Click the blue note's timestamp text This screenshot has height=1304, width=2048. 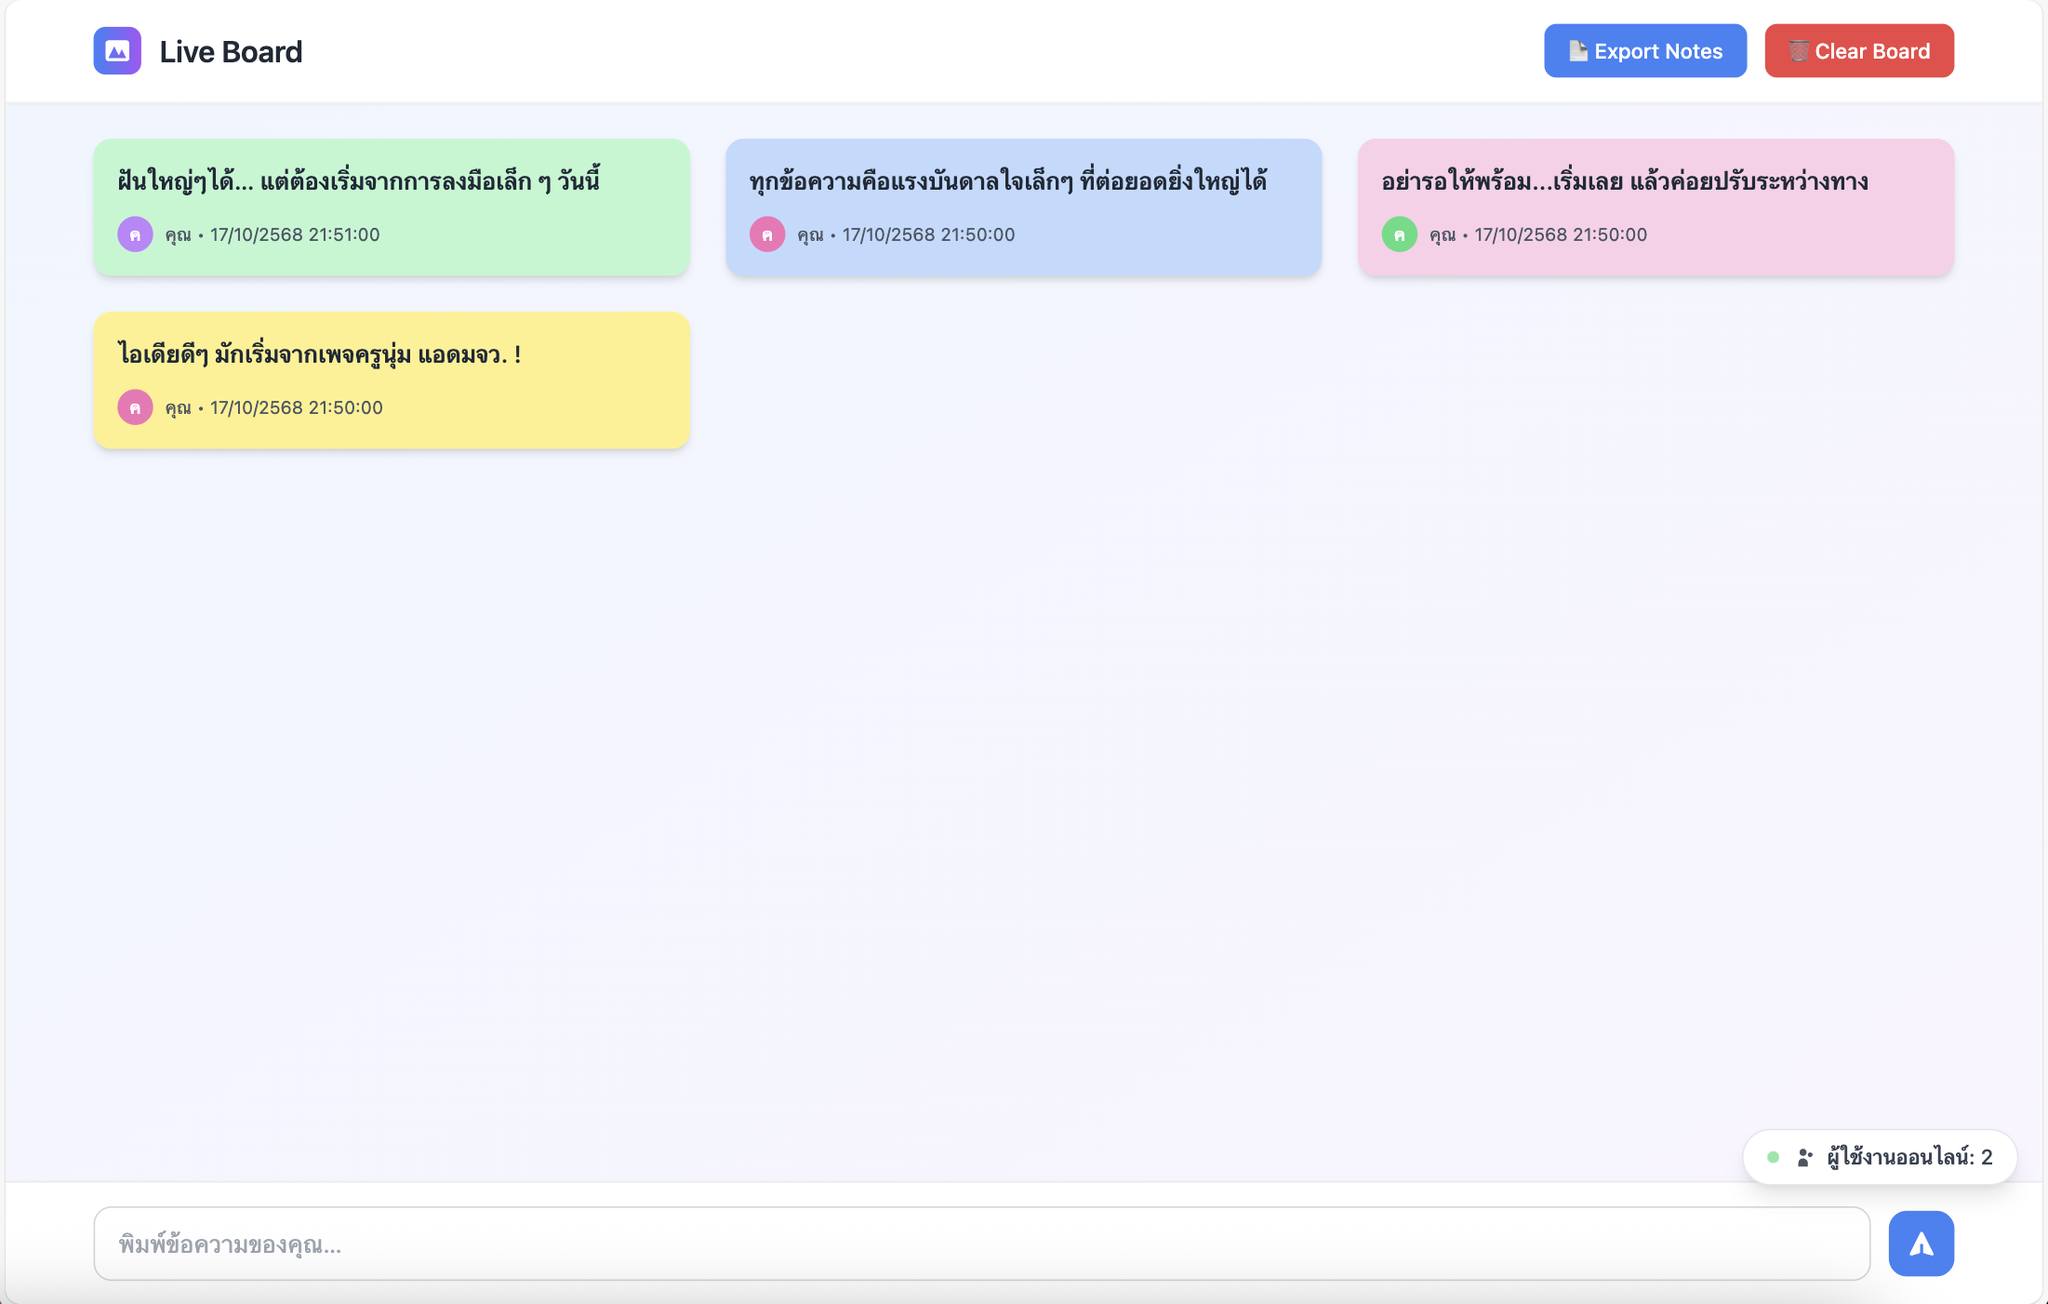pyautogui.click(x=928, y=234)
